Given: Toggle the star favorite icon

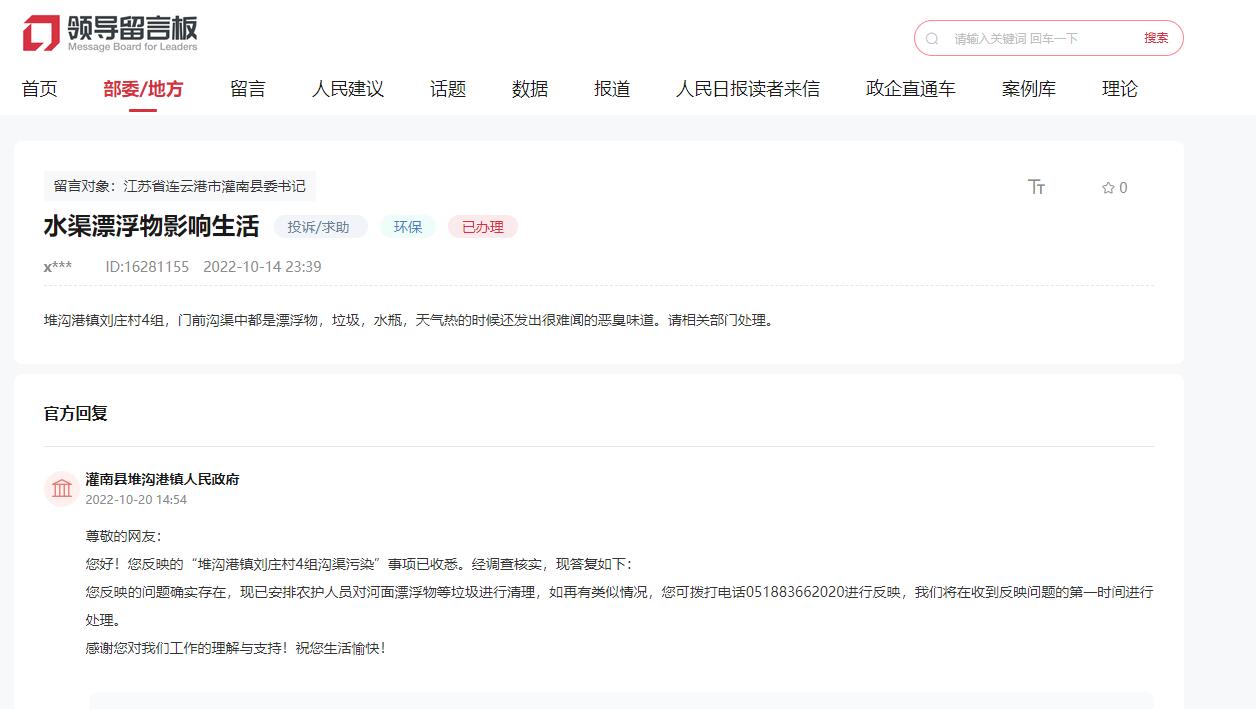Looking at the screenshot, I should pos(1108,188).
